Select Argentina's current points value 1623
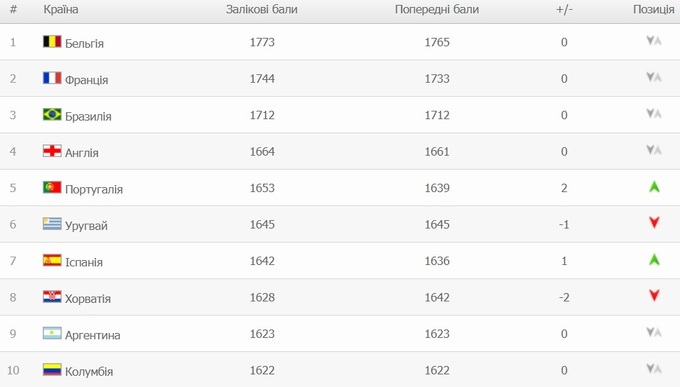The image size is (680, 387). click(x=262, y=334)
